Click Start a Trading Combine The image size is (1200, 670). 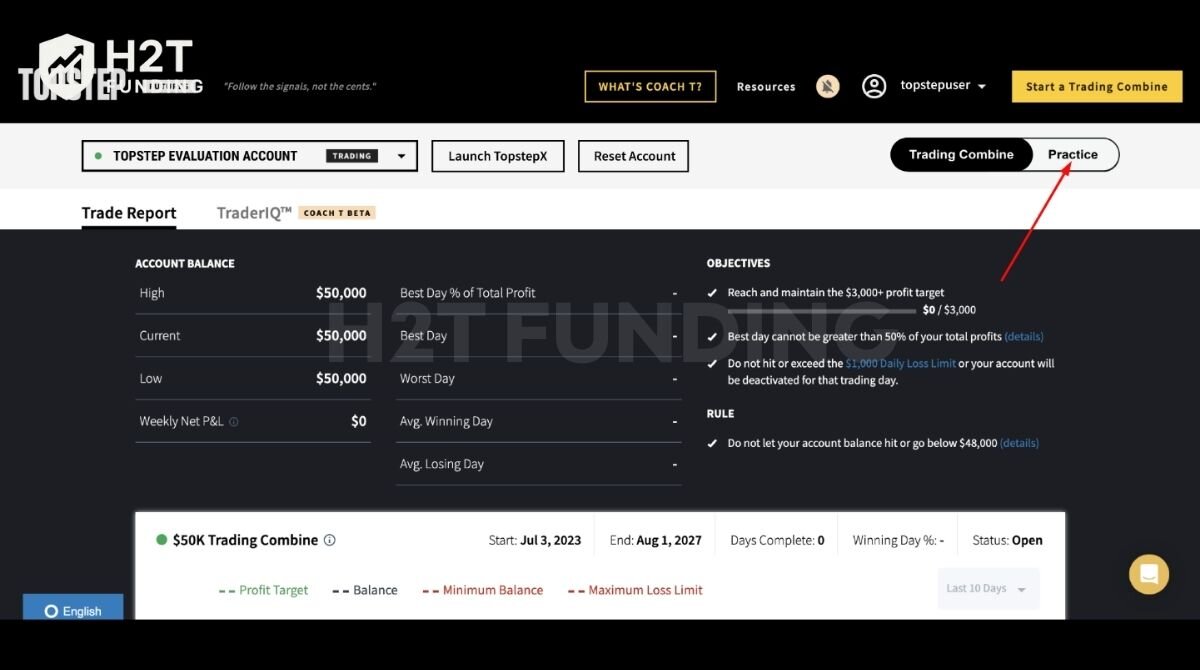pyautogui.click(x=1096, y=86)
